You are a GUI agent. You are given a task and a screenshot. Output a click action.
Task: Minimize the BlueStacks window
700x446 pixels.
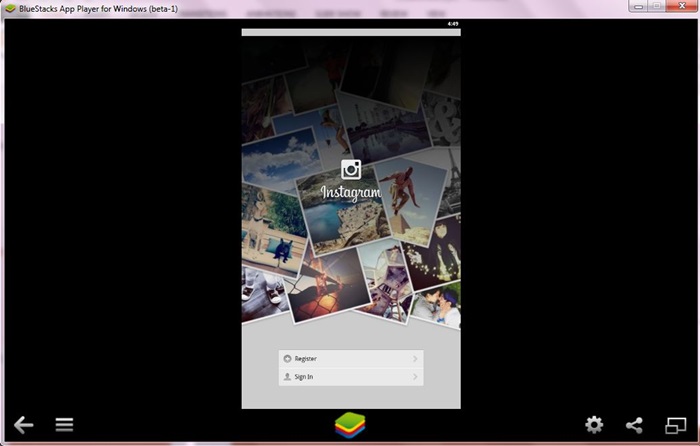[x=639, y=6]
